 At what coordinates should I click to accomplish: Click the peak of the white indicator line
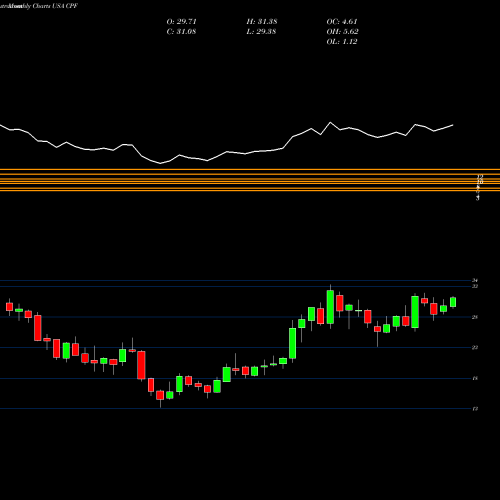[x=331, y=123]
